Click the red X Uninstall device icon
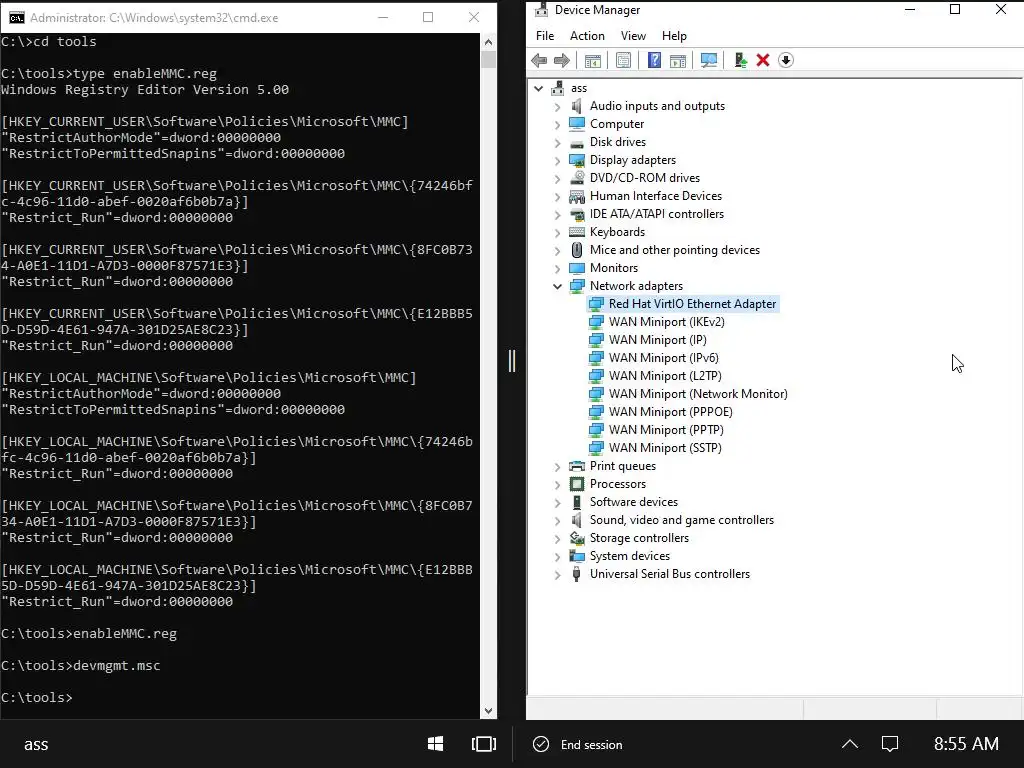This screenshot has width=1024, height=768. pyautogui.click(x=763, y=61)
